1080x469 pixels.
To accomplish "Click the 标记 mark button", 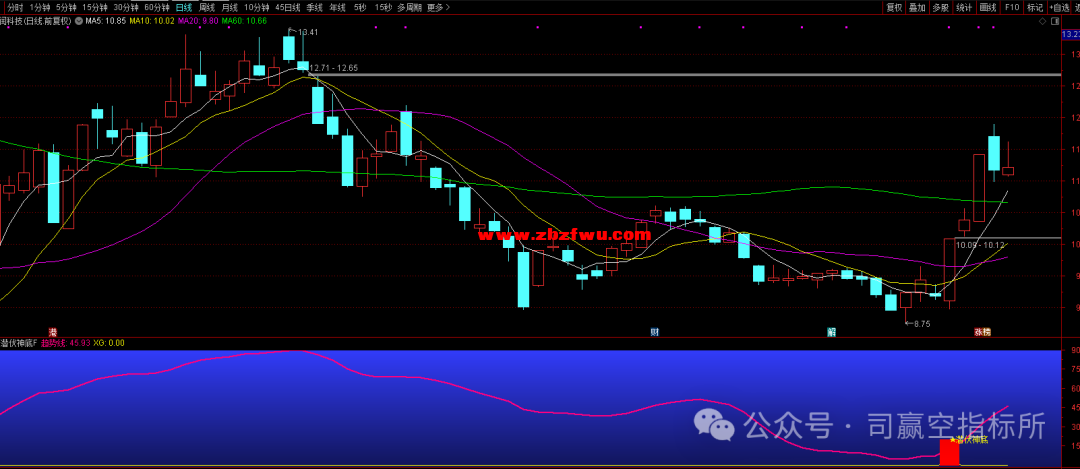I will point(1035,8).
